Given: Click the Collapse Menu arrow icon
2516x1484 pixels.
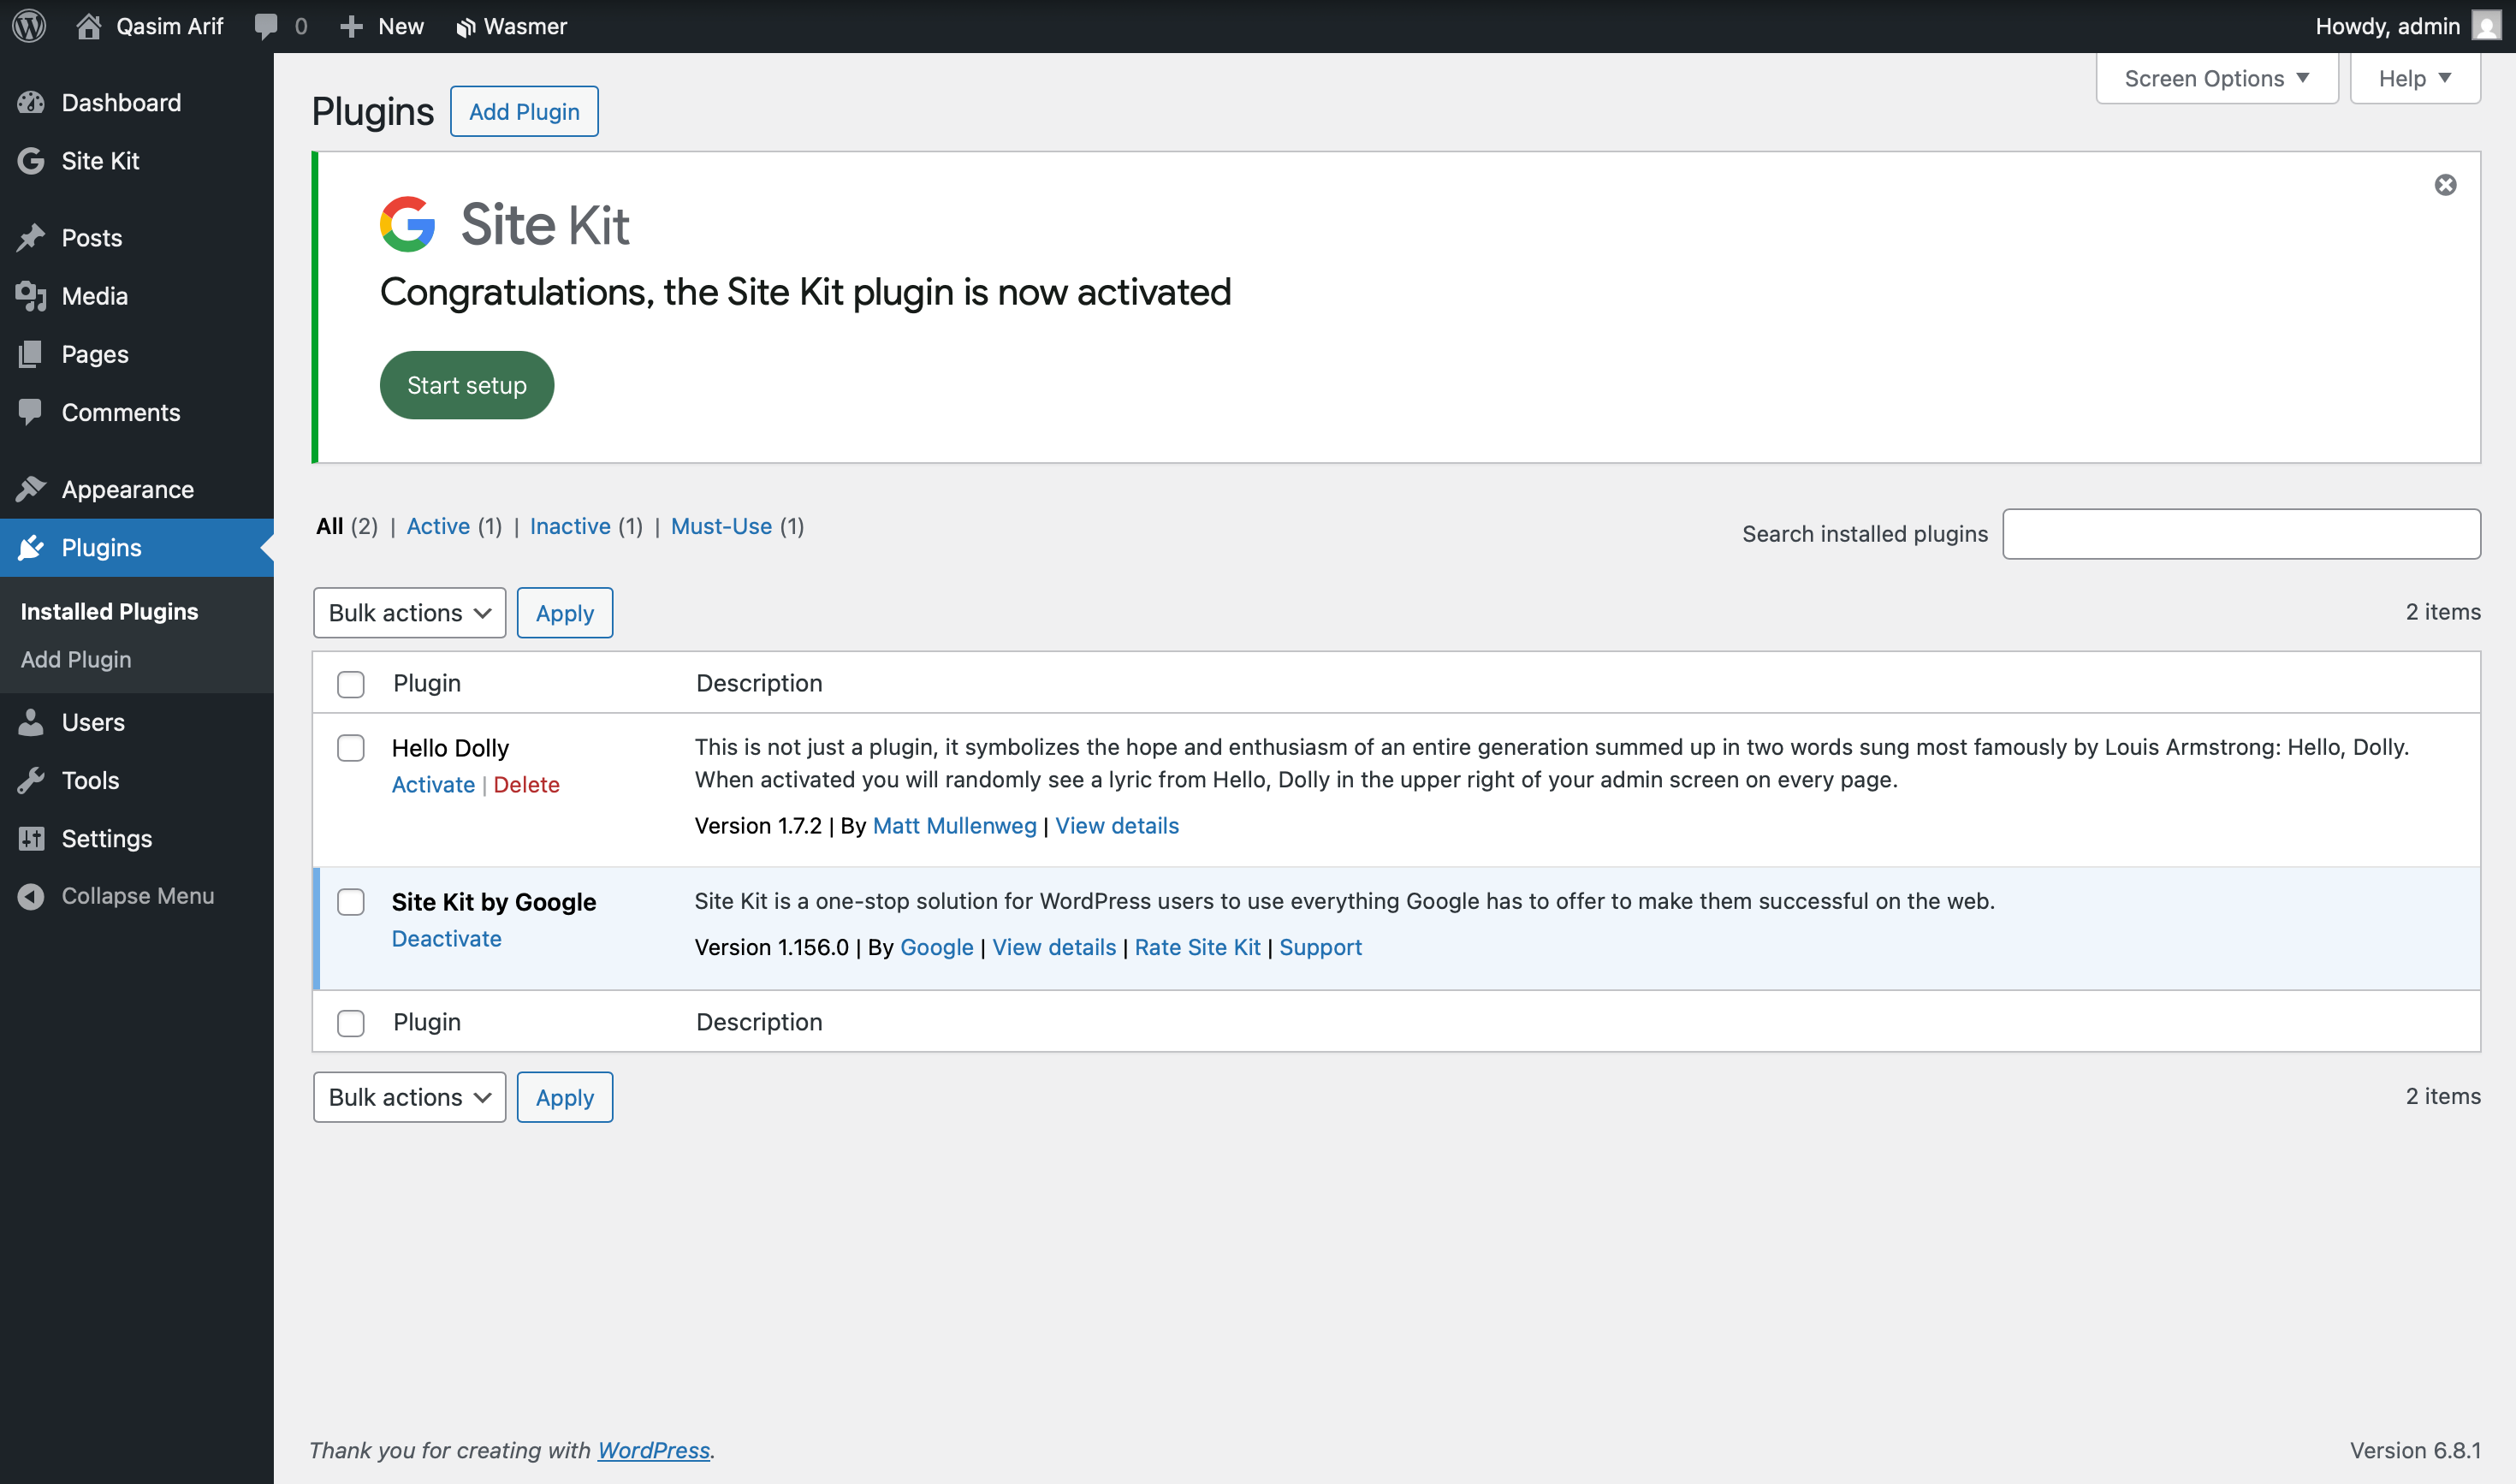Looking at the screenshot, I should 31,896.
